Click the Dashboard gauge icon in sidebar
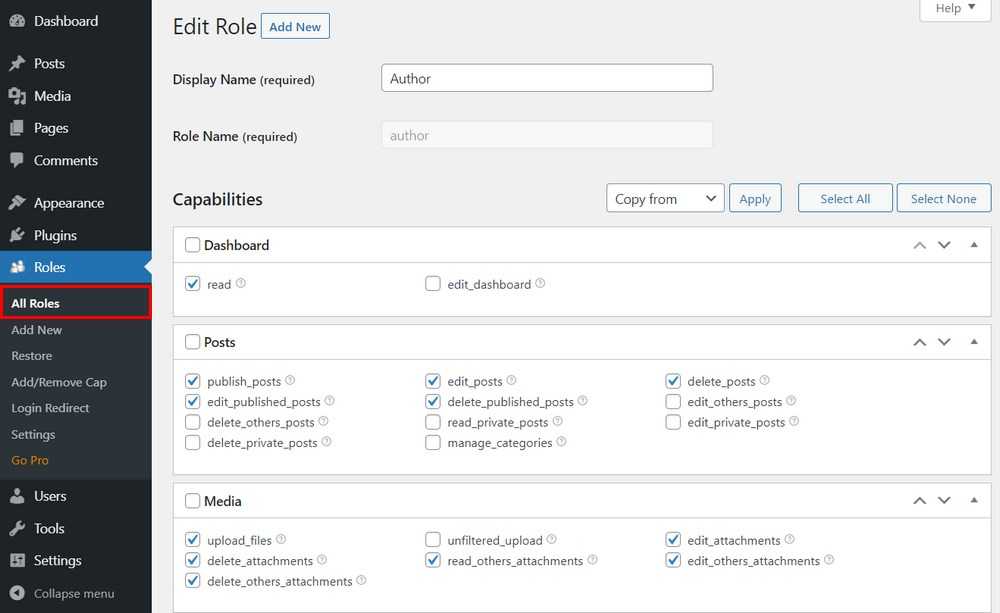This screenshot has height=613, width=1000. tap(17, 21)
